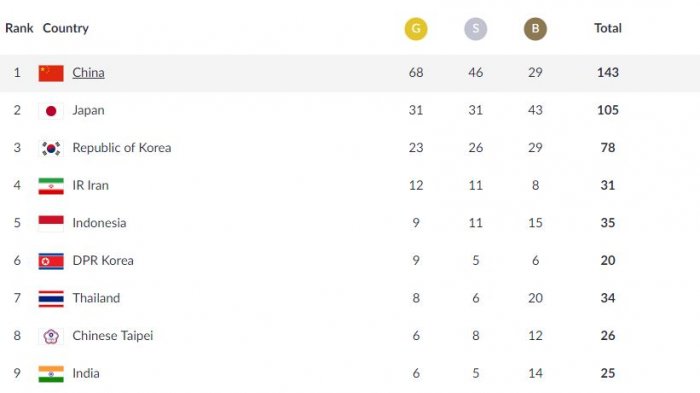The height and width of the screenshot is (393, 700).
Task: Click the China flag icon
Action: pos(51,73)
